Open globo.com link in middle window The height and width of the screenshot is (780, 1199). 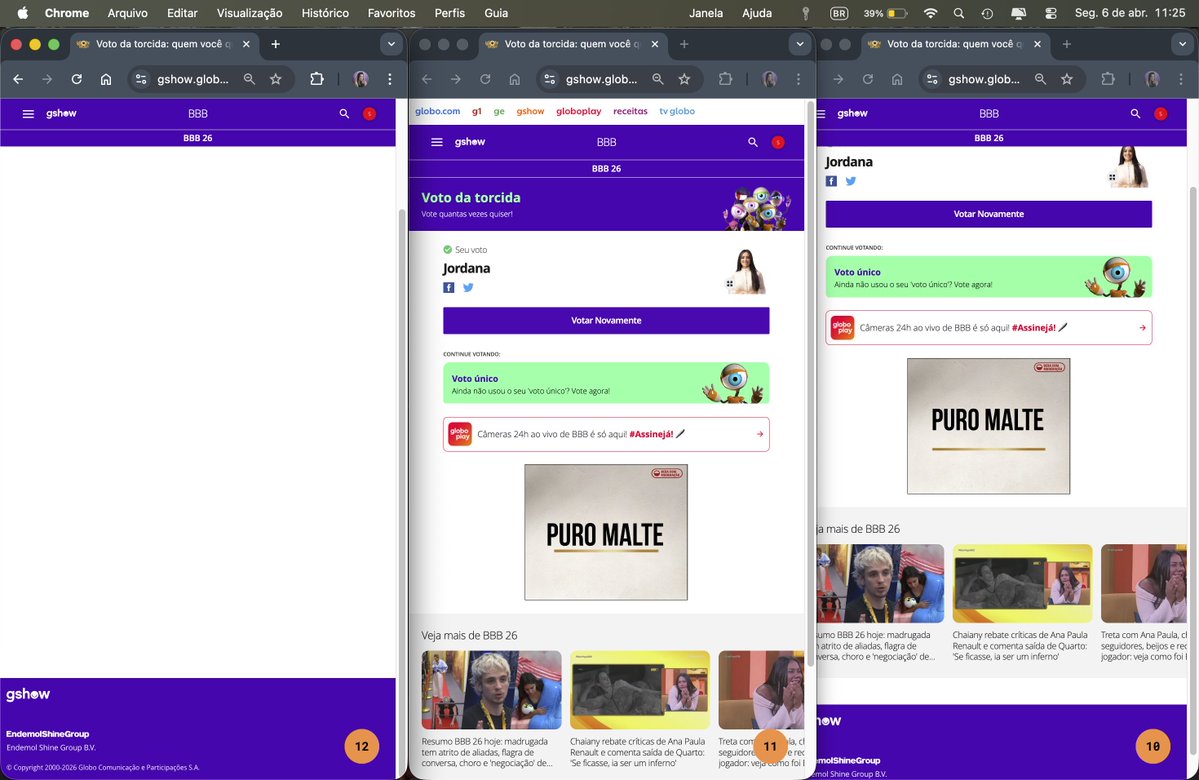click(x=437, y=112)
